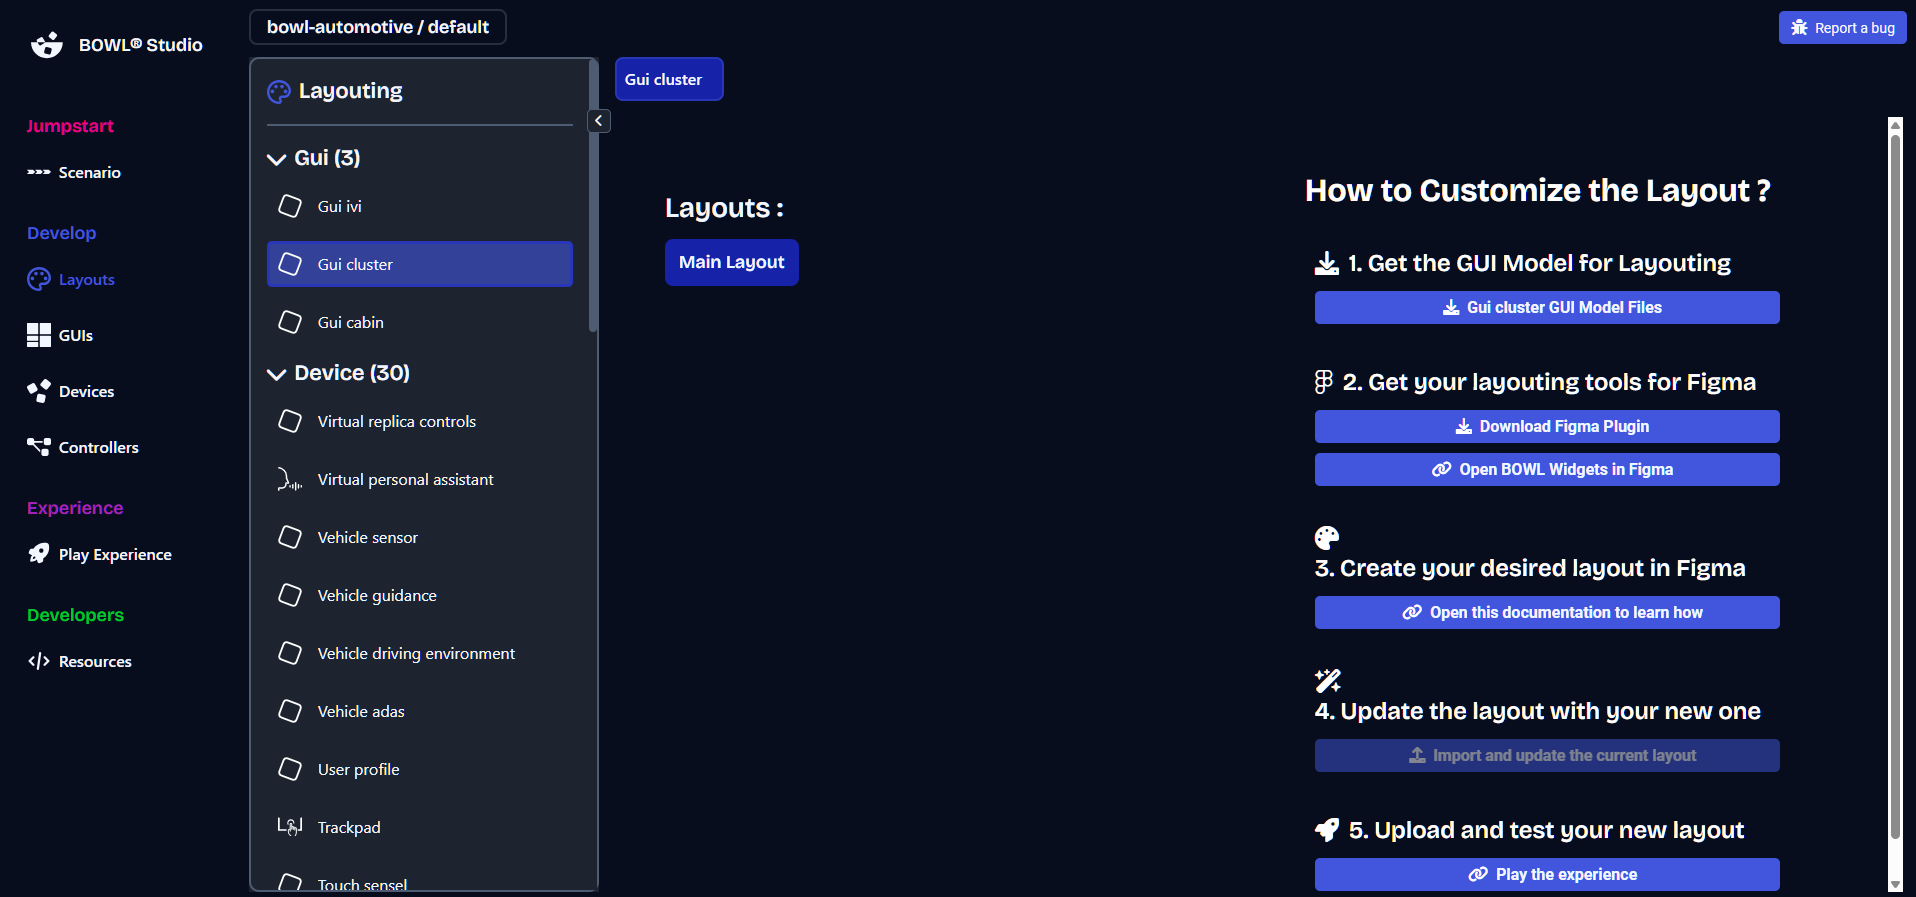This screenshot has height=897, width=1916.
Task: Click the Gui cluster tab chip
Action: pos(669,79)
